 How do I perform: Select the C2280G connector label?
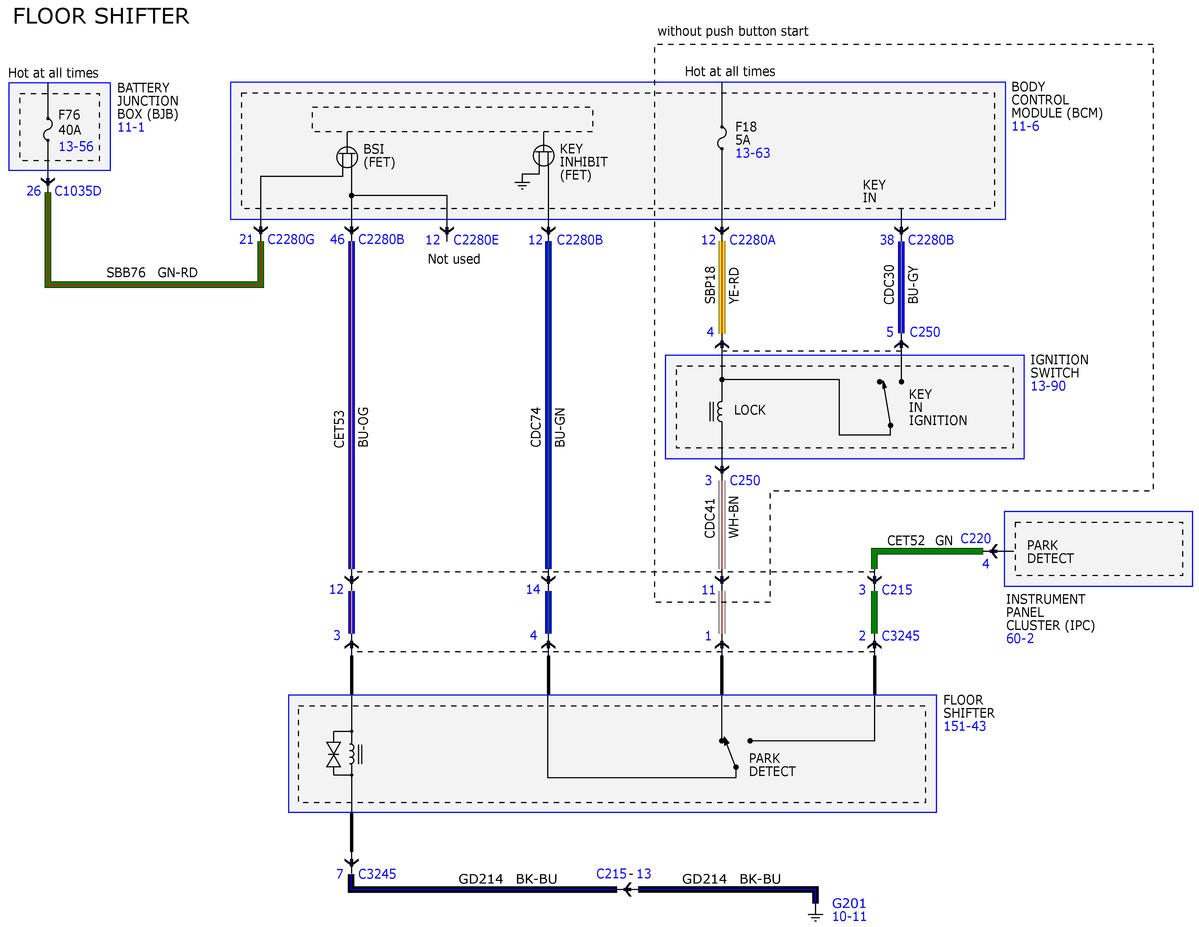(x=291, y=239)
